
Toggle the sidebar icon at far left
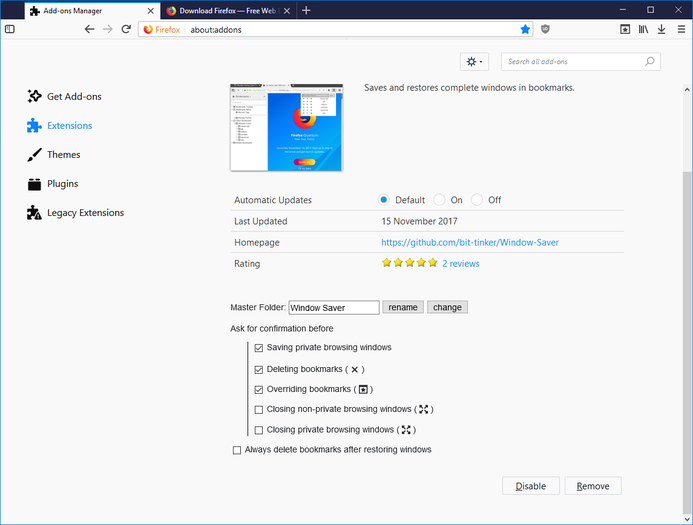click(x=10, y=30)
